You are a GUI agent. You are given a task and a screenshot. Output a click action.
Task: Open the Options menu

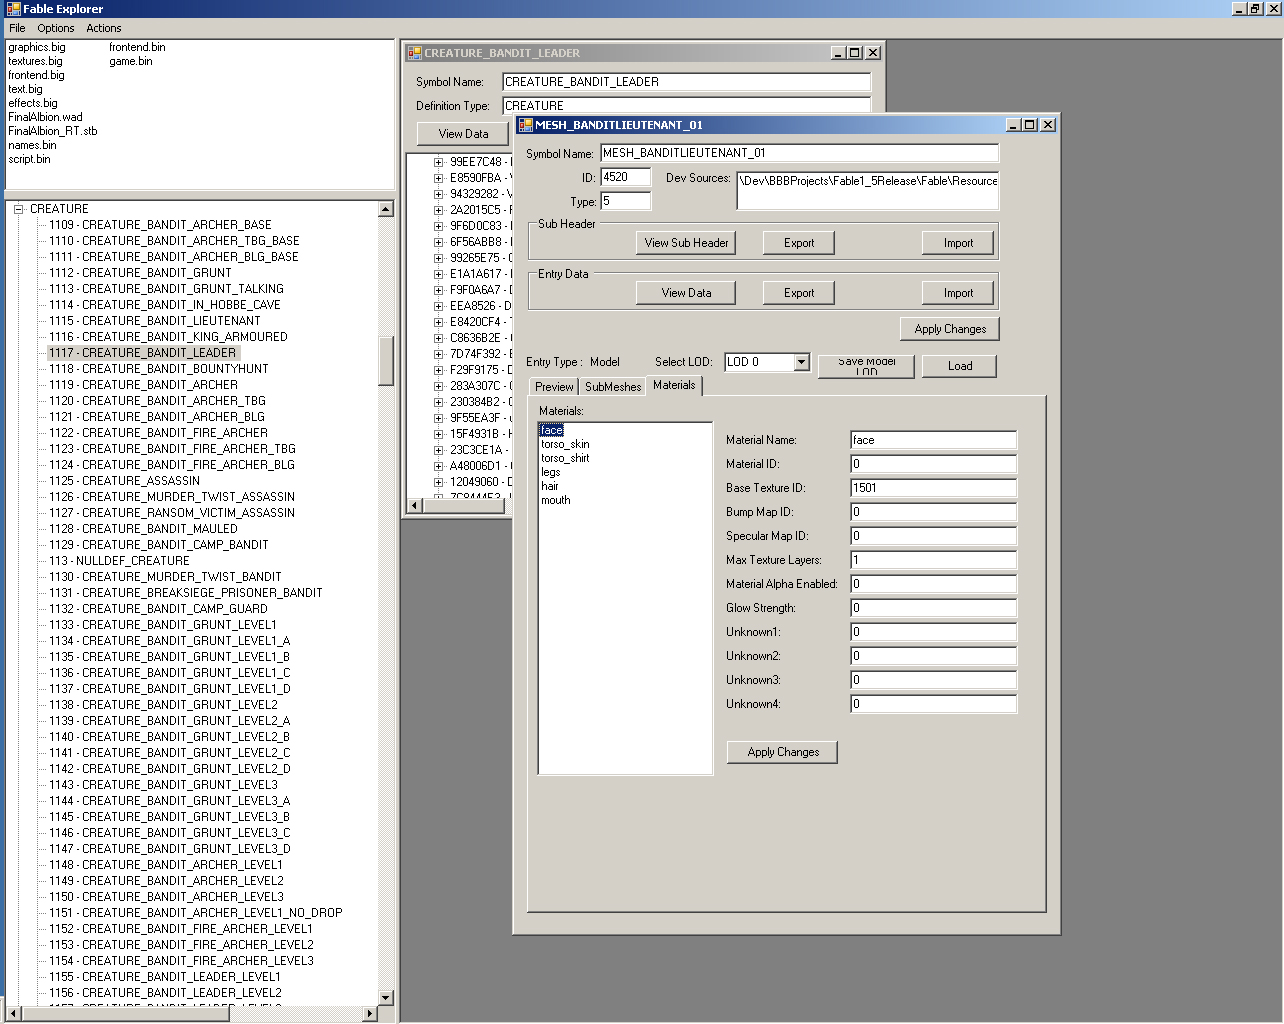coord(56,28)
